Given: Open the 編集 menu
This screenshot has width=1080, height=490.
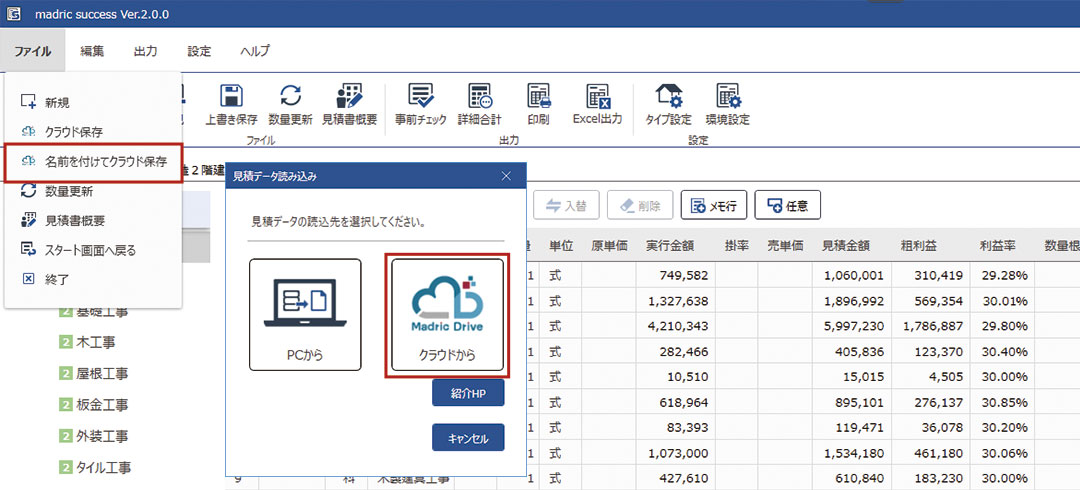Looking at the screenshot, I should [92, 51].
